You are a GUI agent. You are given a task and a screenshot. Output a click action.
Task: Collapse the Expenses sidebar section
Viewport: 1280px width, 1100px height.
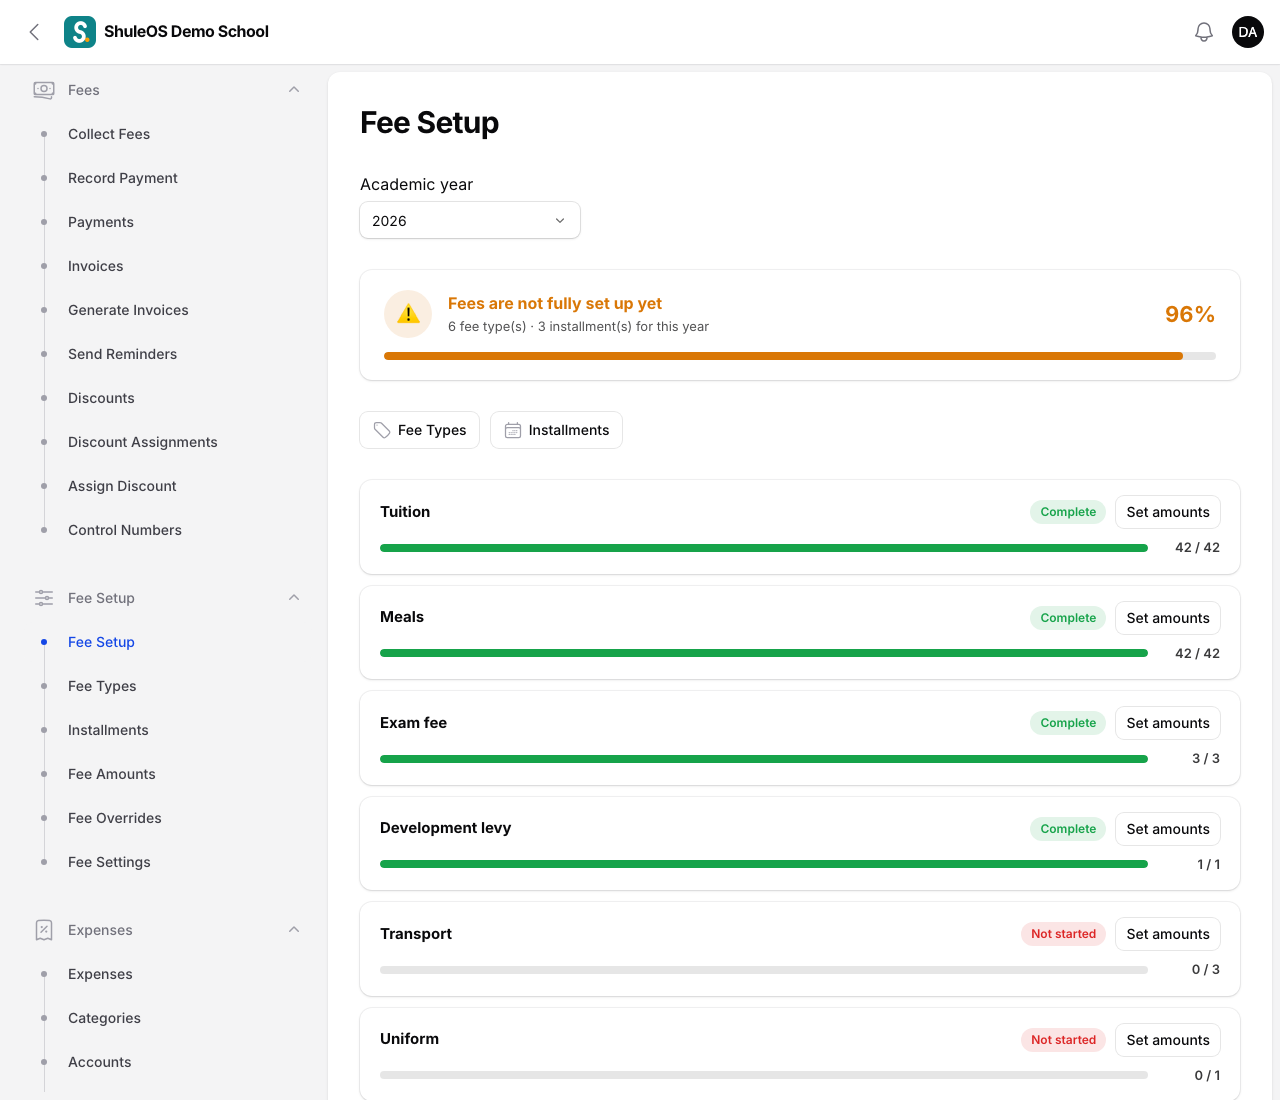pos(294,930)
